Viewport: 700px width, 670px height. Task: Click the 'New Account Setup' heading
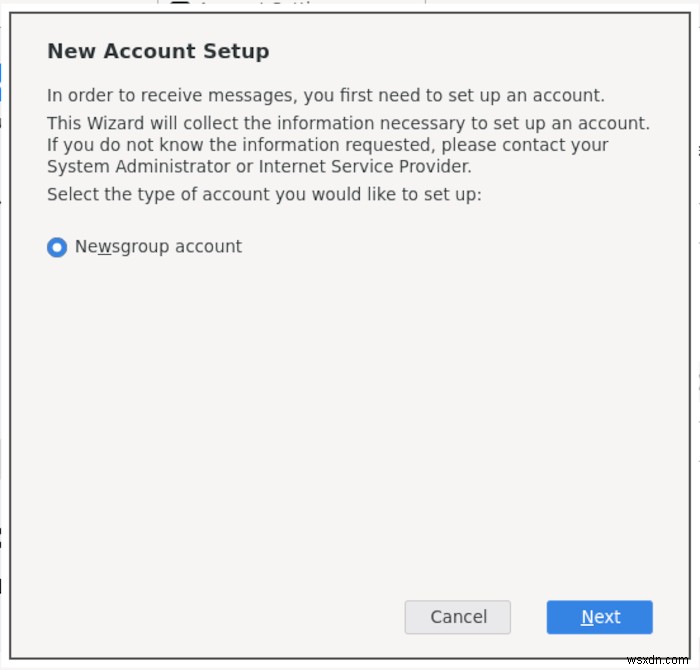(158, 51)
